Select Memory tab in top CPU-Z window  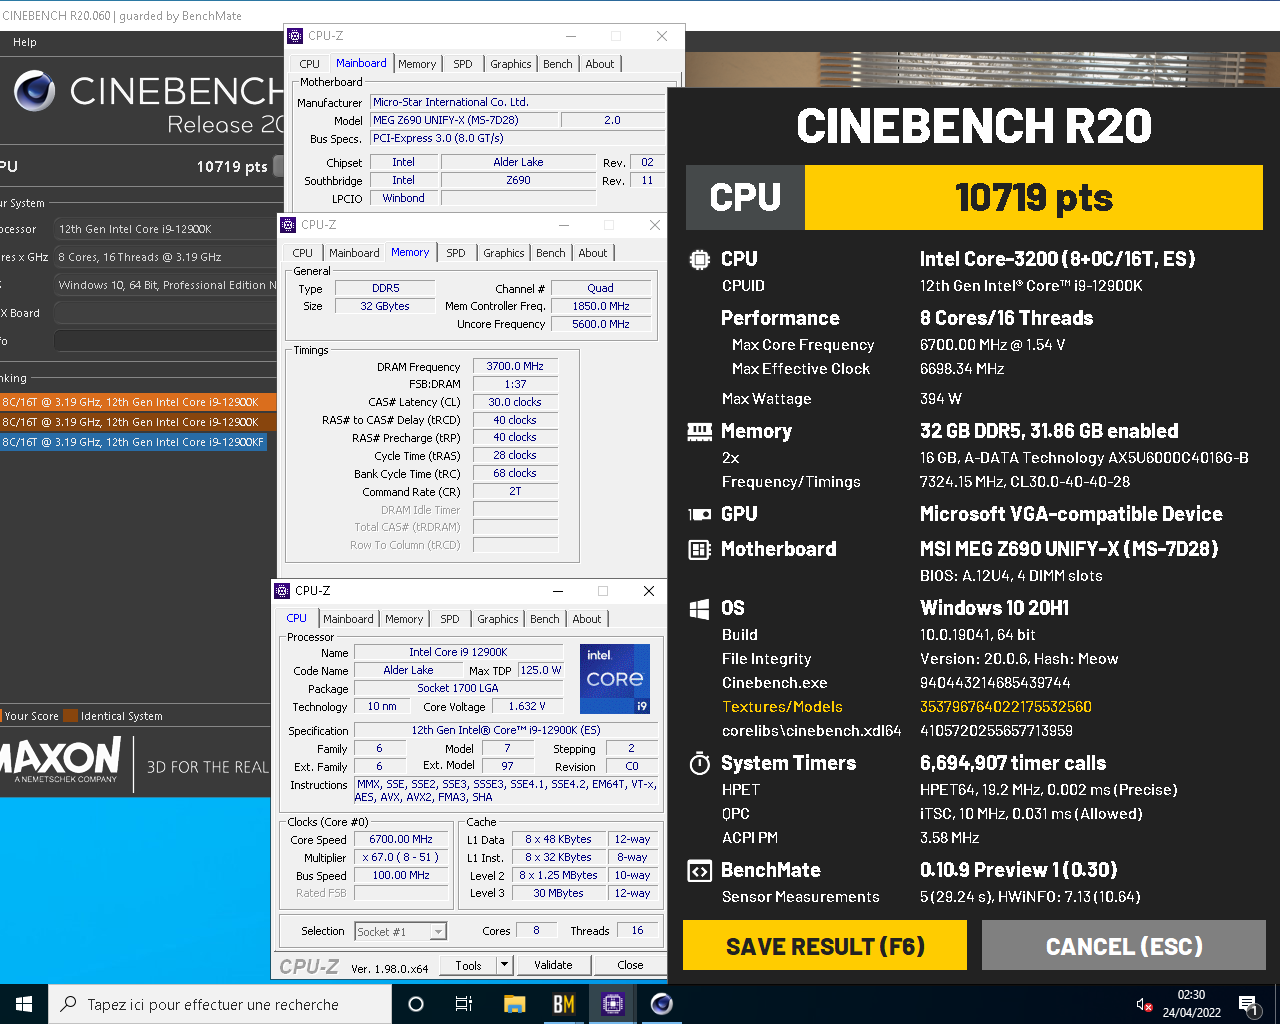click(417, 64)
